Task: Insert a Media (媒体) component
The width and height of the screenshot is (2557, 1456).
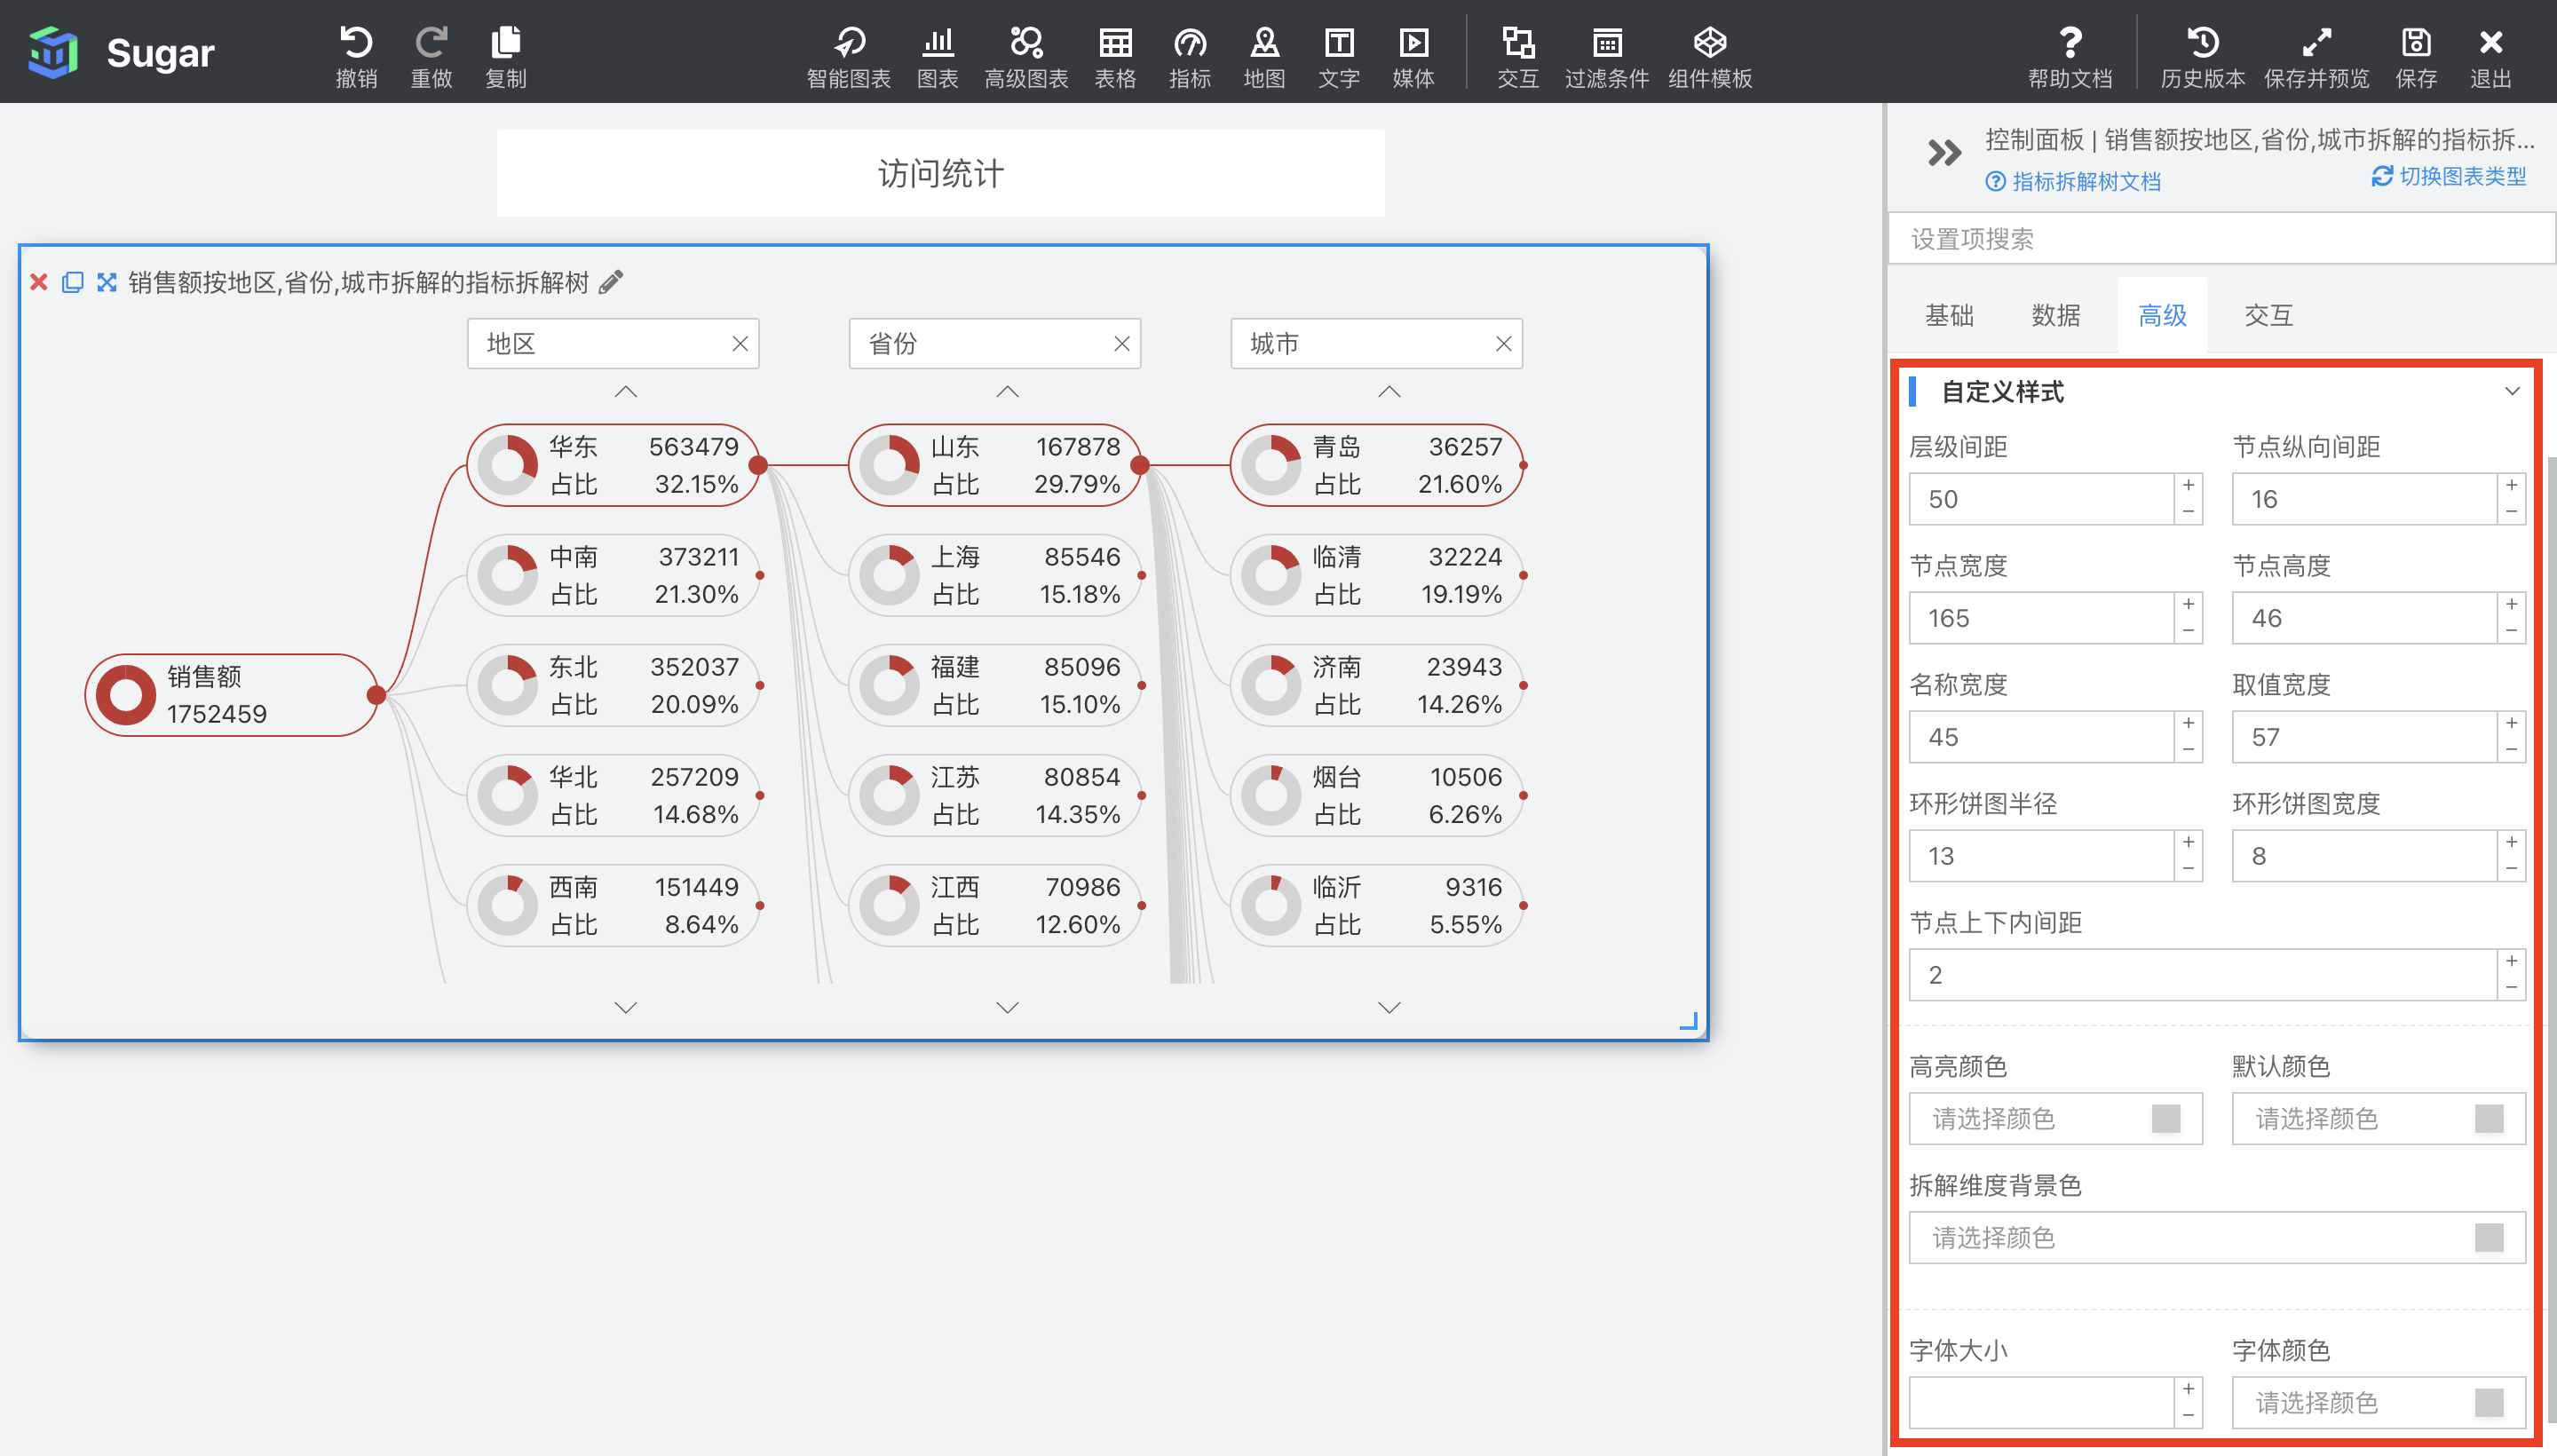Action: tap(1414, 55)
